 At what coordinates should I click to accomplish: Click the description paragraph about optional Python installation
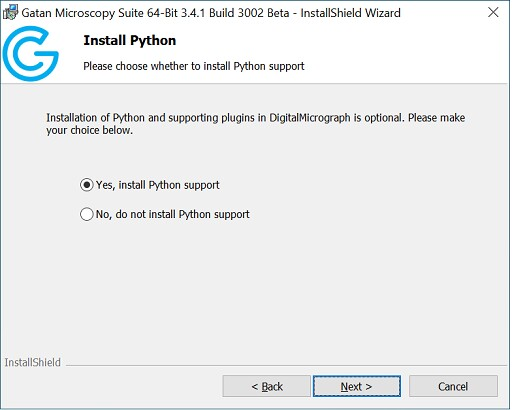tap(256, 124)
